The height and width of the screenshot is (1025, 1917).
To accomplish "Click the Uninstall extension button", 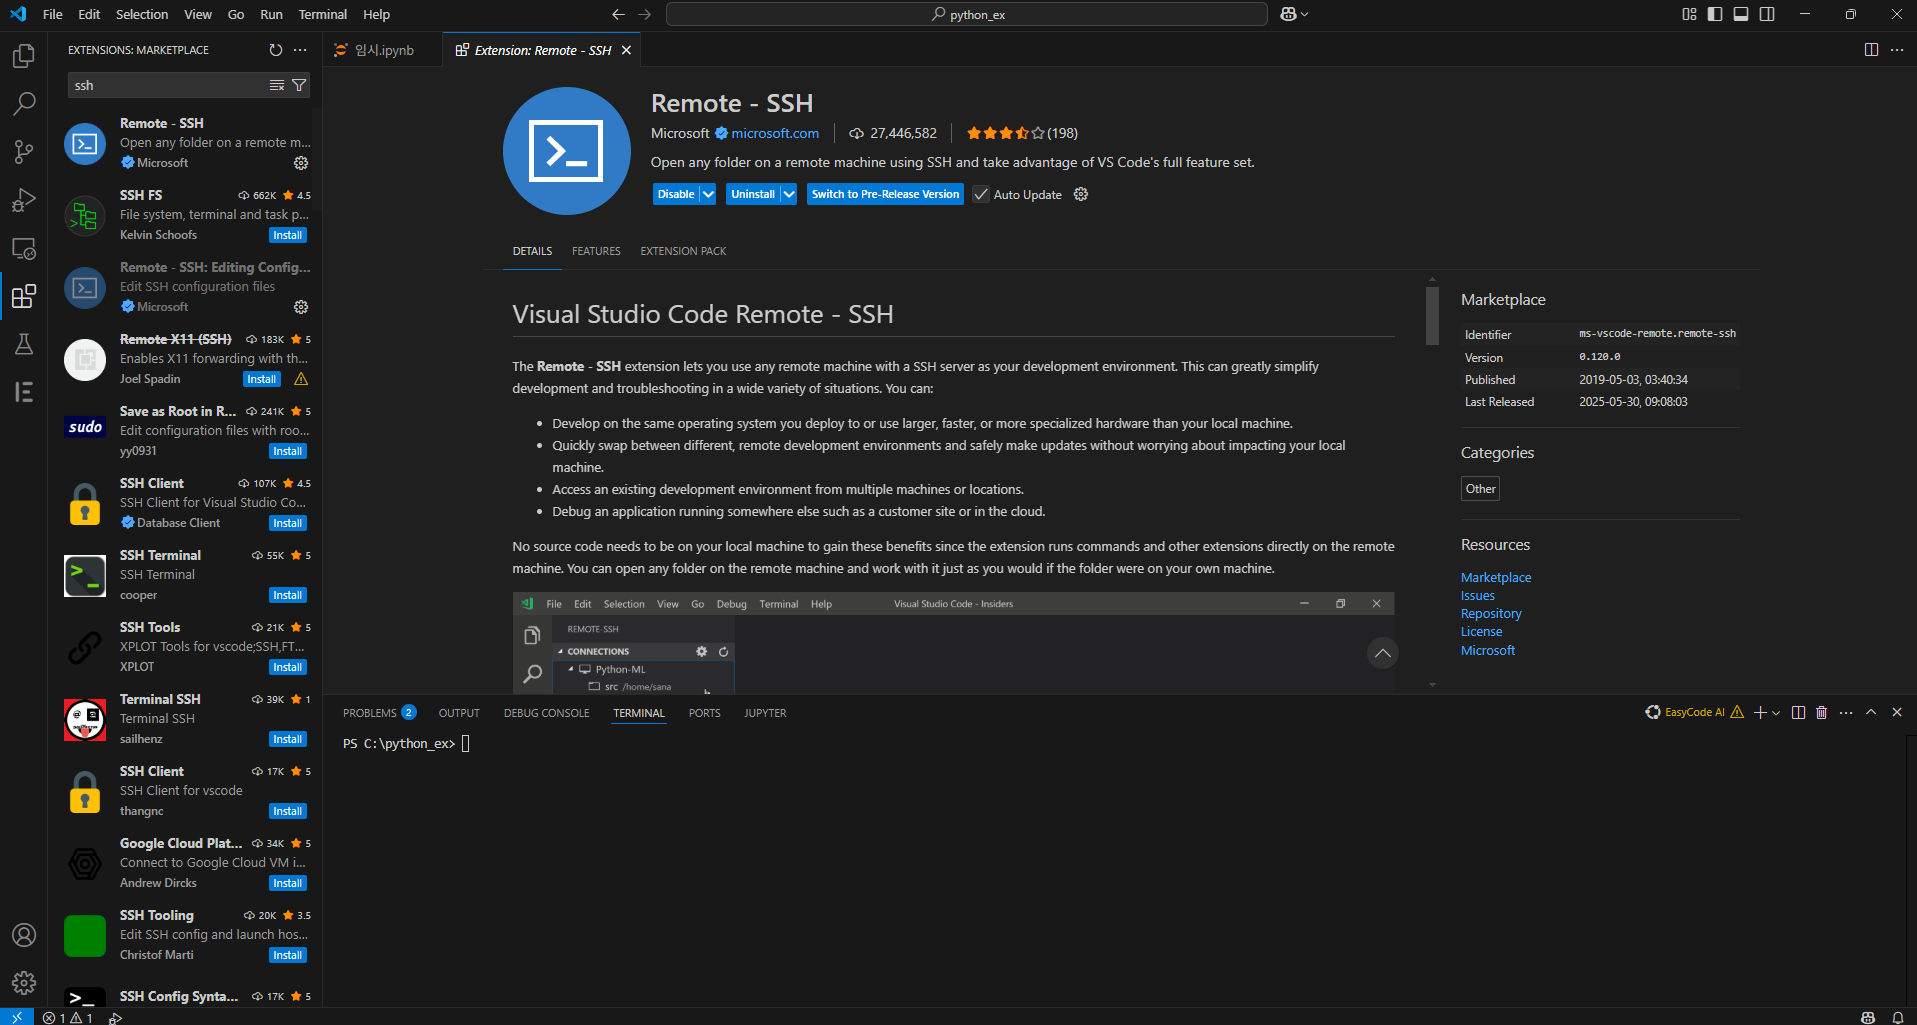I will [x=753, y=194].
